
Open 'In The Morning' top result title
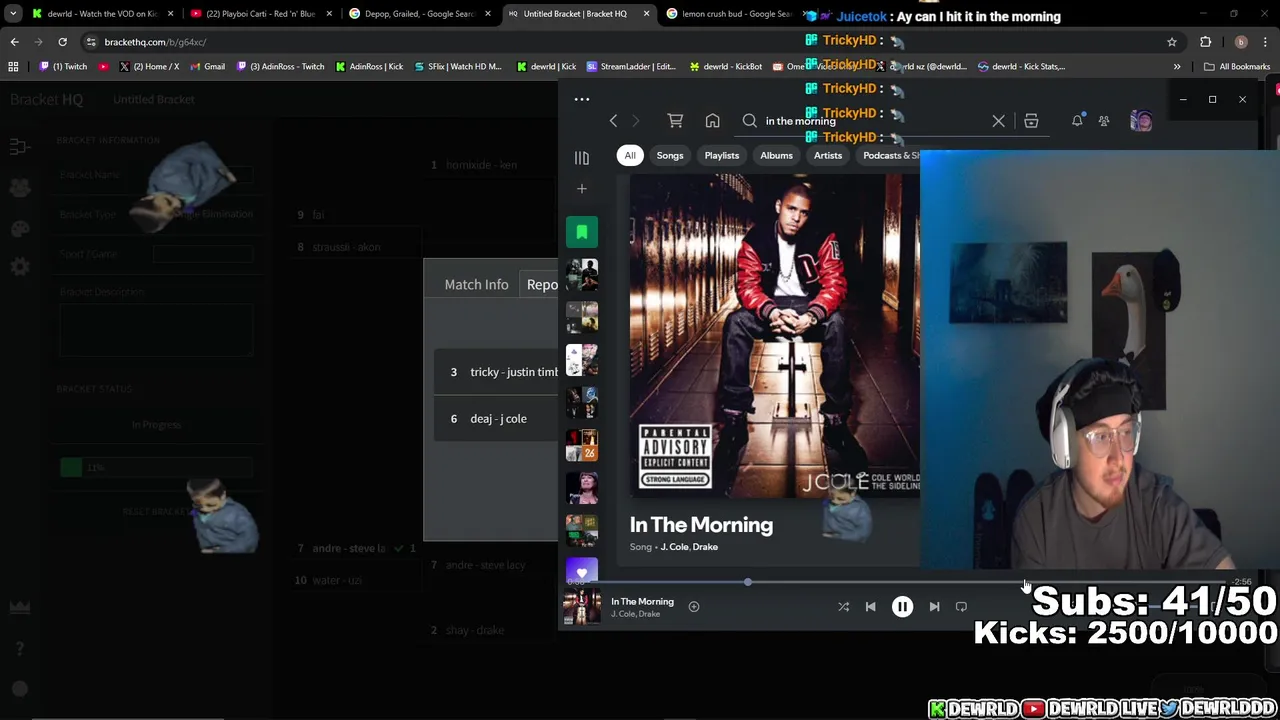point(701,525)
